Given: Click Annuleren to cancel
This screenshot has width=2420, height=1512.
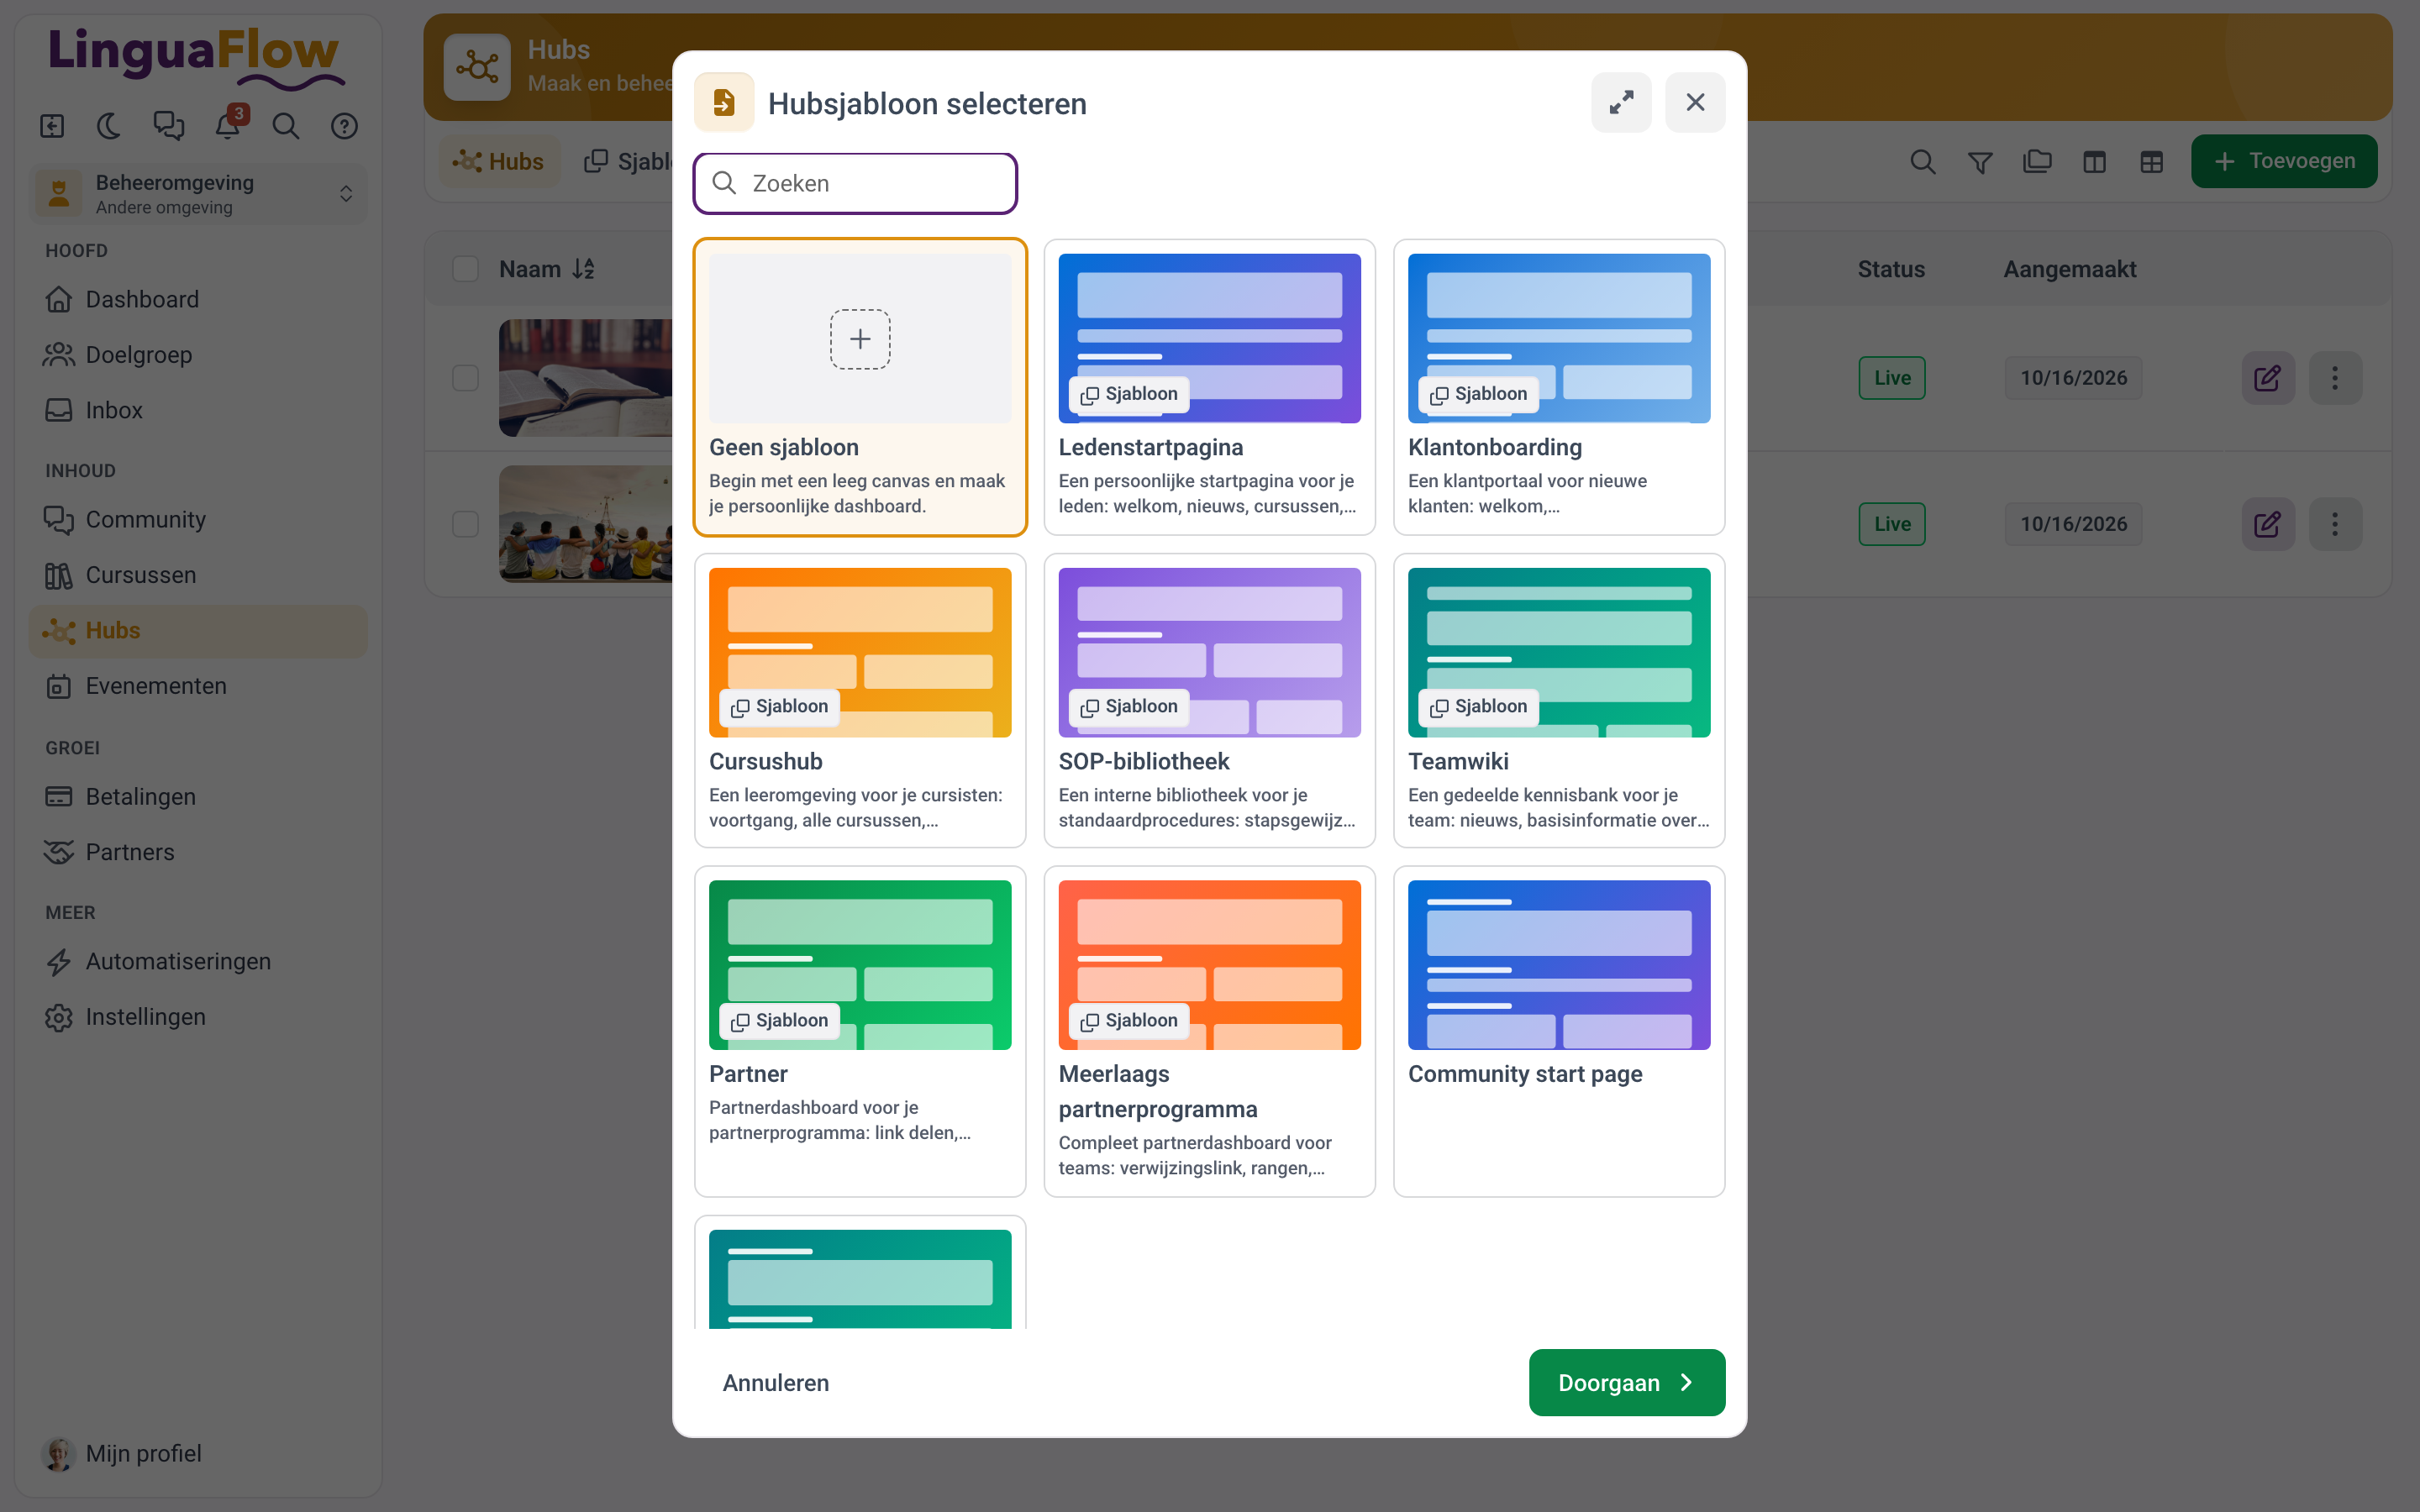Looking at the screenshot, I should click(775, 1382).
